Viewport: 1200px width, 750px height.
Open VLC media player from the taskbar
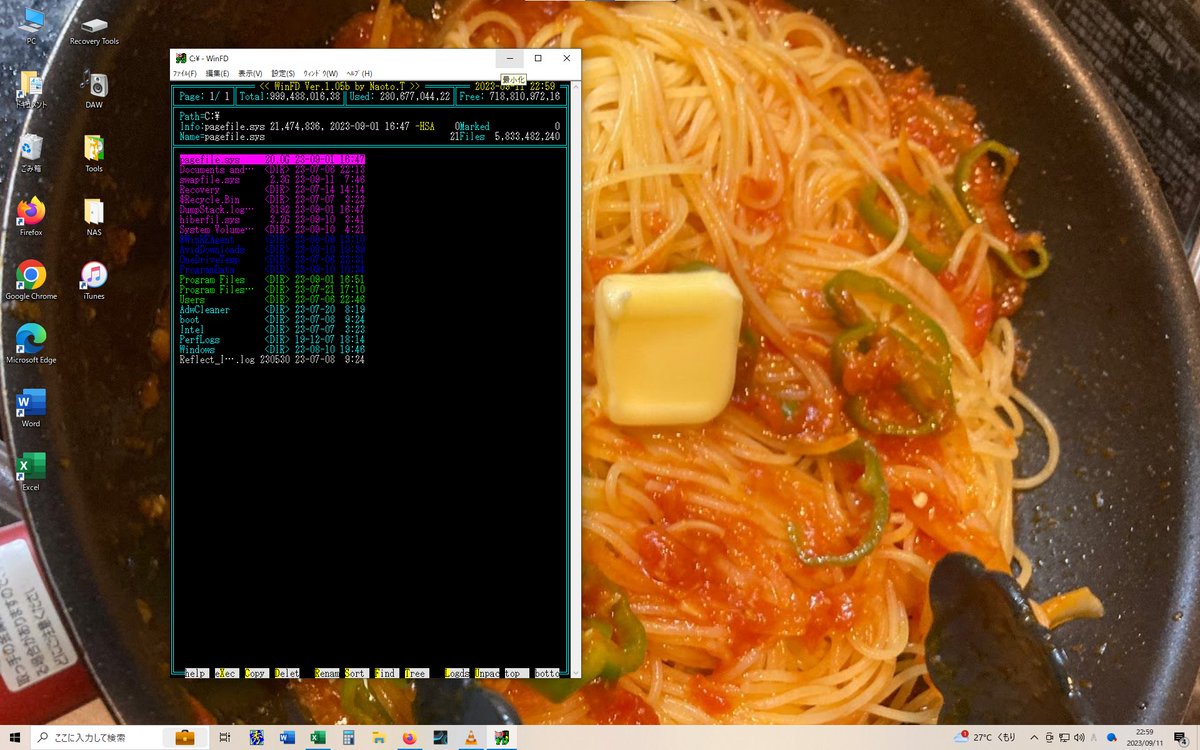pos(470,737)
